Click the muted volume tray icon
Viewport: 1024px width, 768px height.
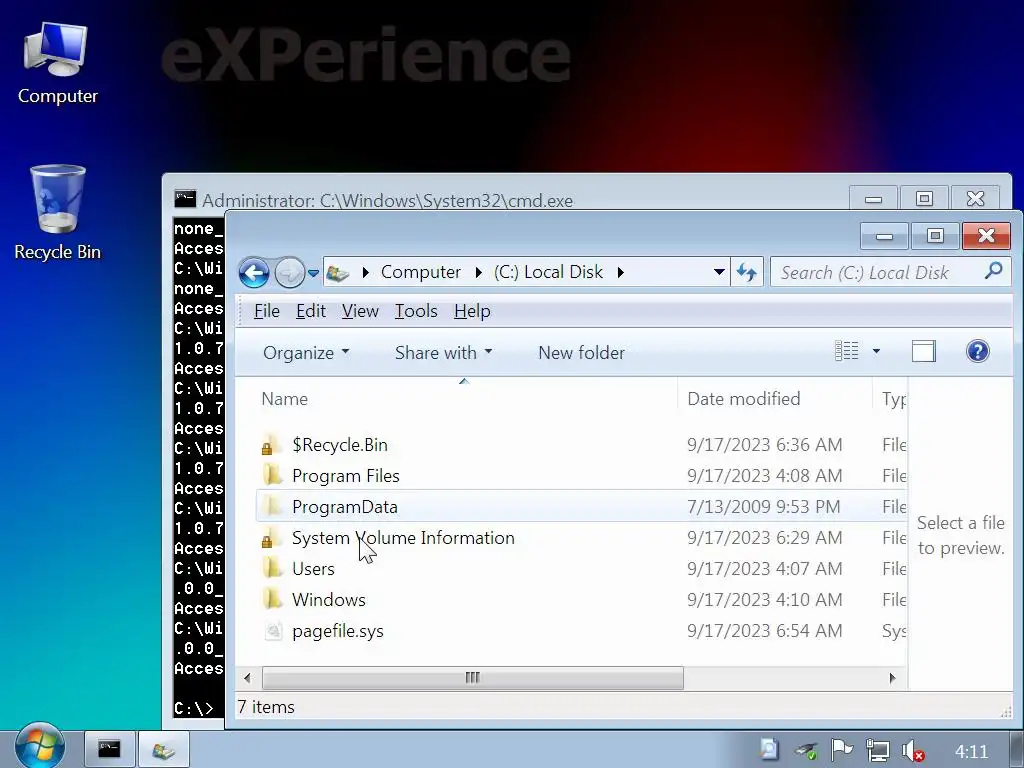click(x=912, y=751)
